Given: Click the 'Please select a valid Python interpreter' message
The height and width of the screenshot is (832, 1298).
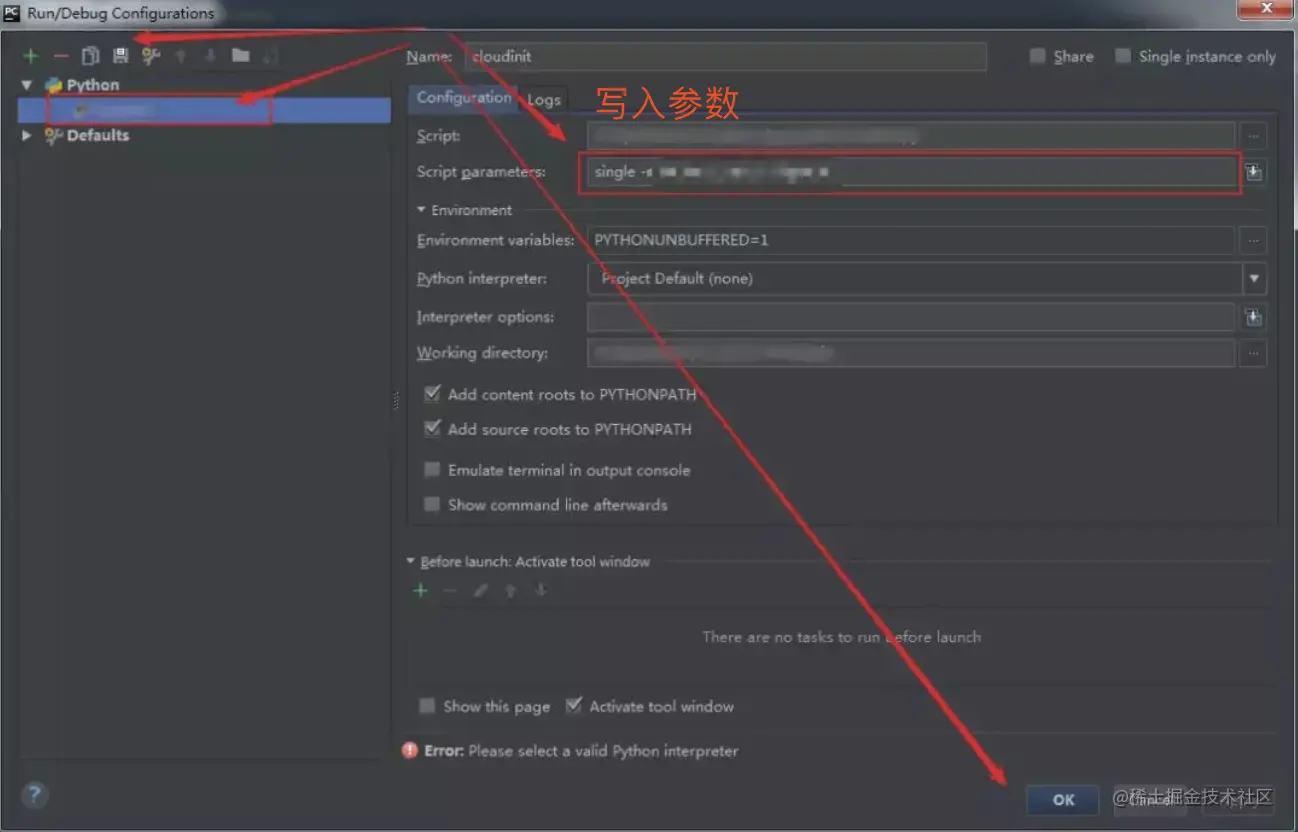Looking at the screenshot, I should point(603,750).
